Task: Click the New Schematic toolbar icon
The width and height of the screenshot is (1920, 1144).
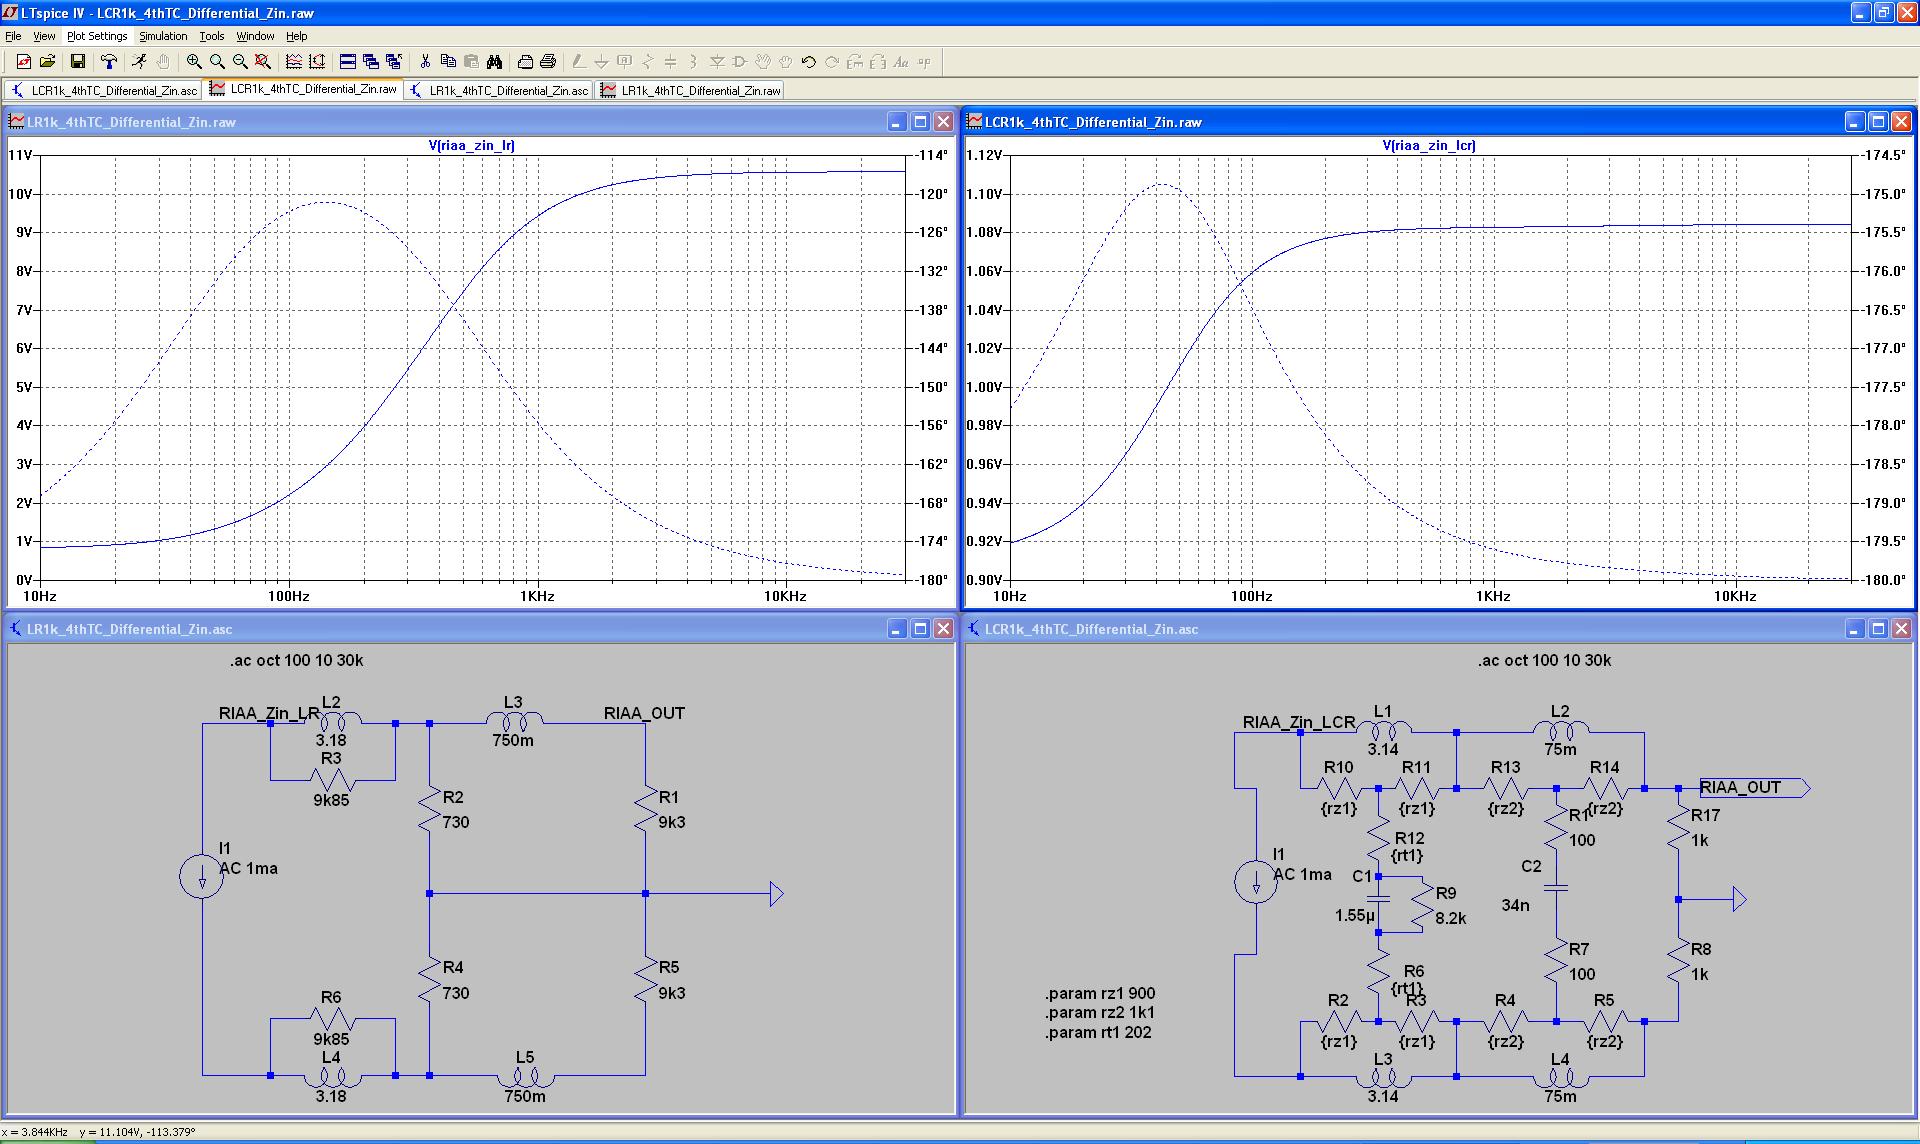Action: 24,62
